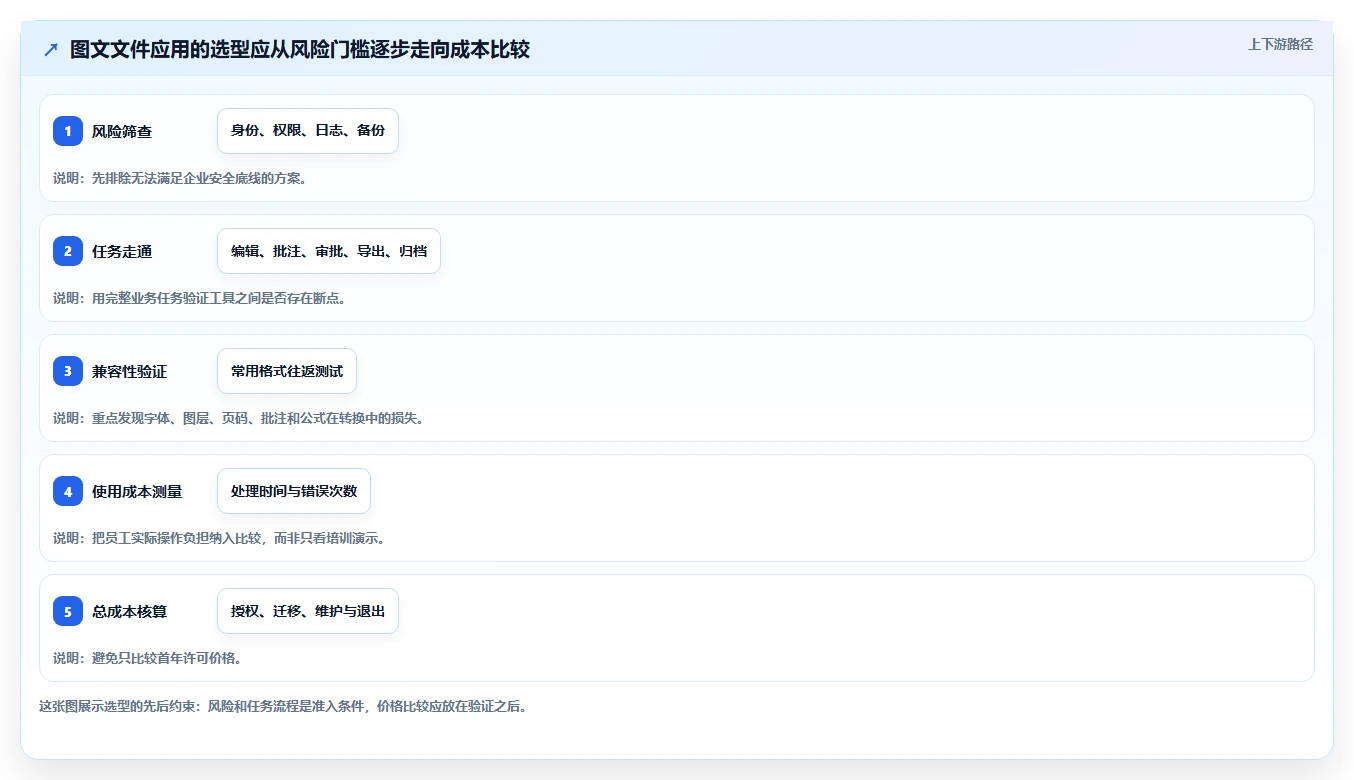Image resolution: width=1354 pixels, height=780 pixels.
Task: Click the note 先排除无法满足企业安全底线的方案
Action: click(x=180, y=178)
